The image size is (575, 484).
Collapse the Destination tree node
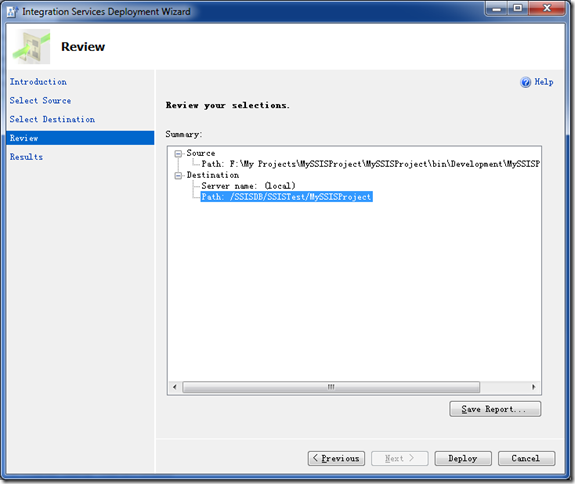[x=178, y=176]
